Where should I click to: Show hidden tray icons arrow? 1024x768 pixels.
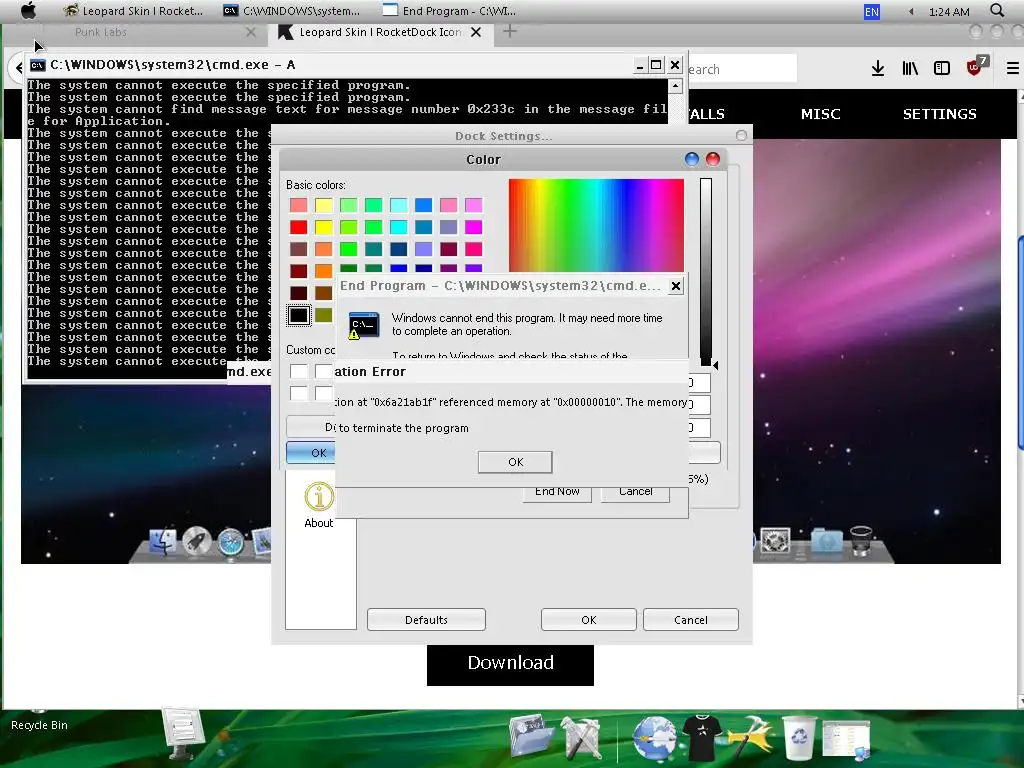tap(911, 11)
